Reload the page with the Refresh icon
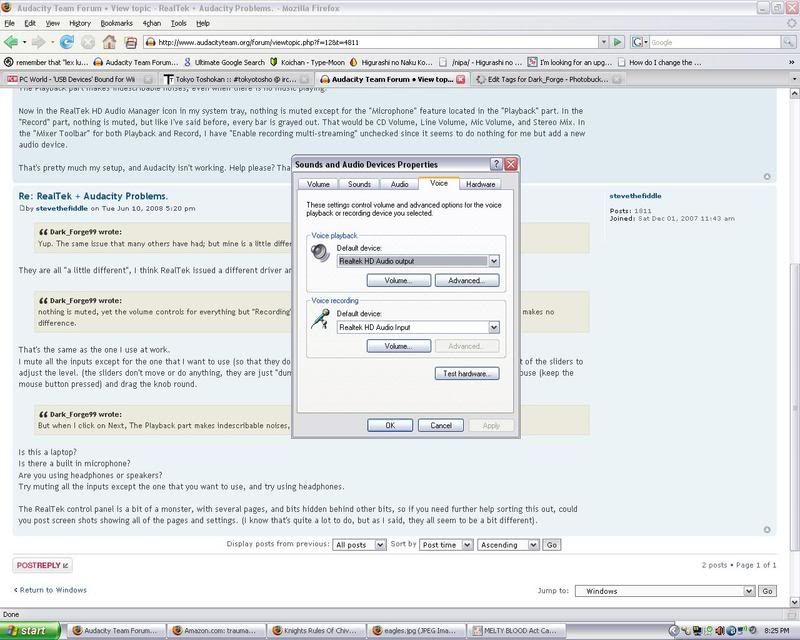This screenshot has width=800, height=640. click(67, 42)
